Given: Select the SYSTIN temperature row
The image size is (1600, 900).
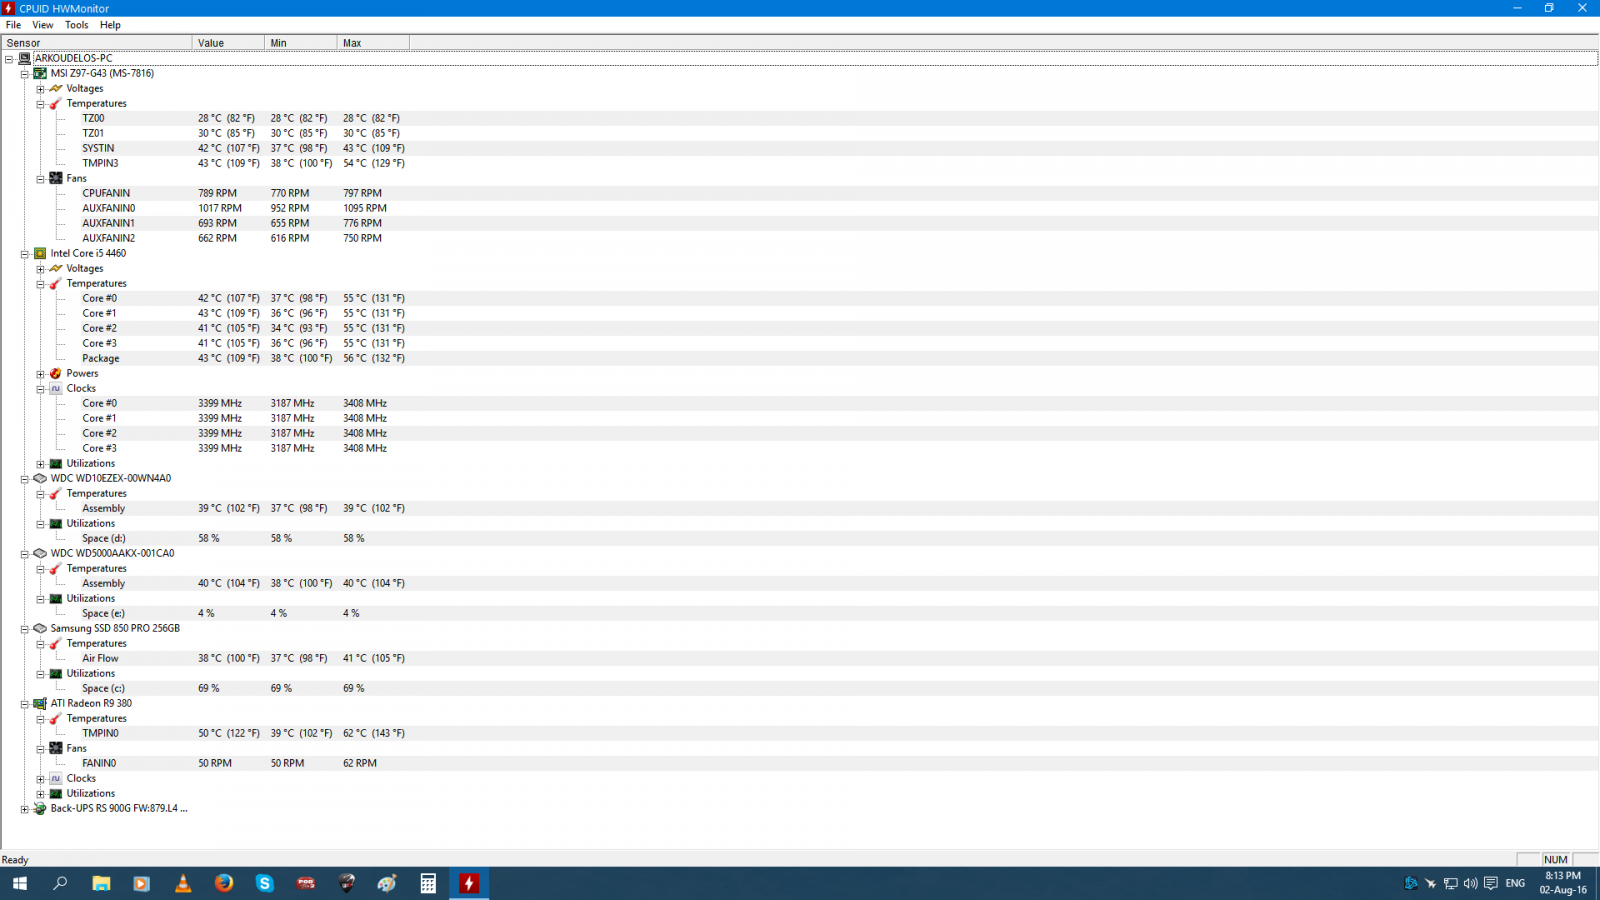Looking at the screenshot, I should click(x=800, y=148).
